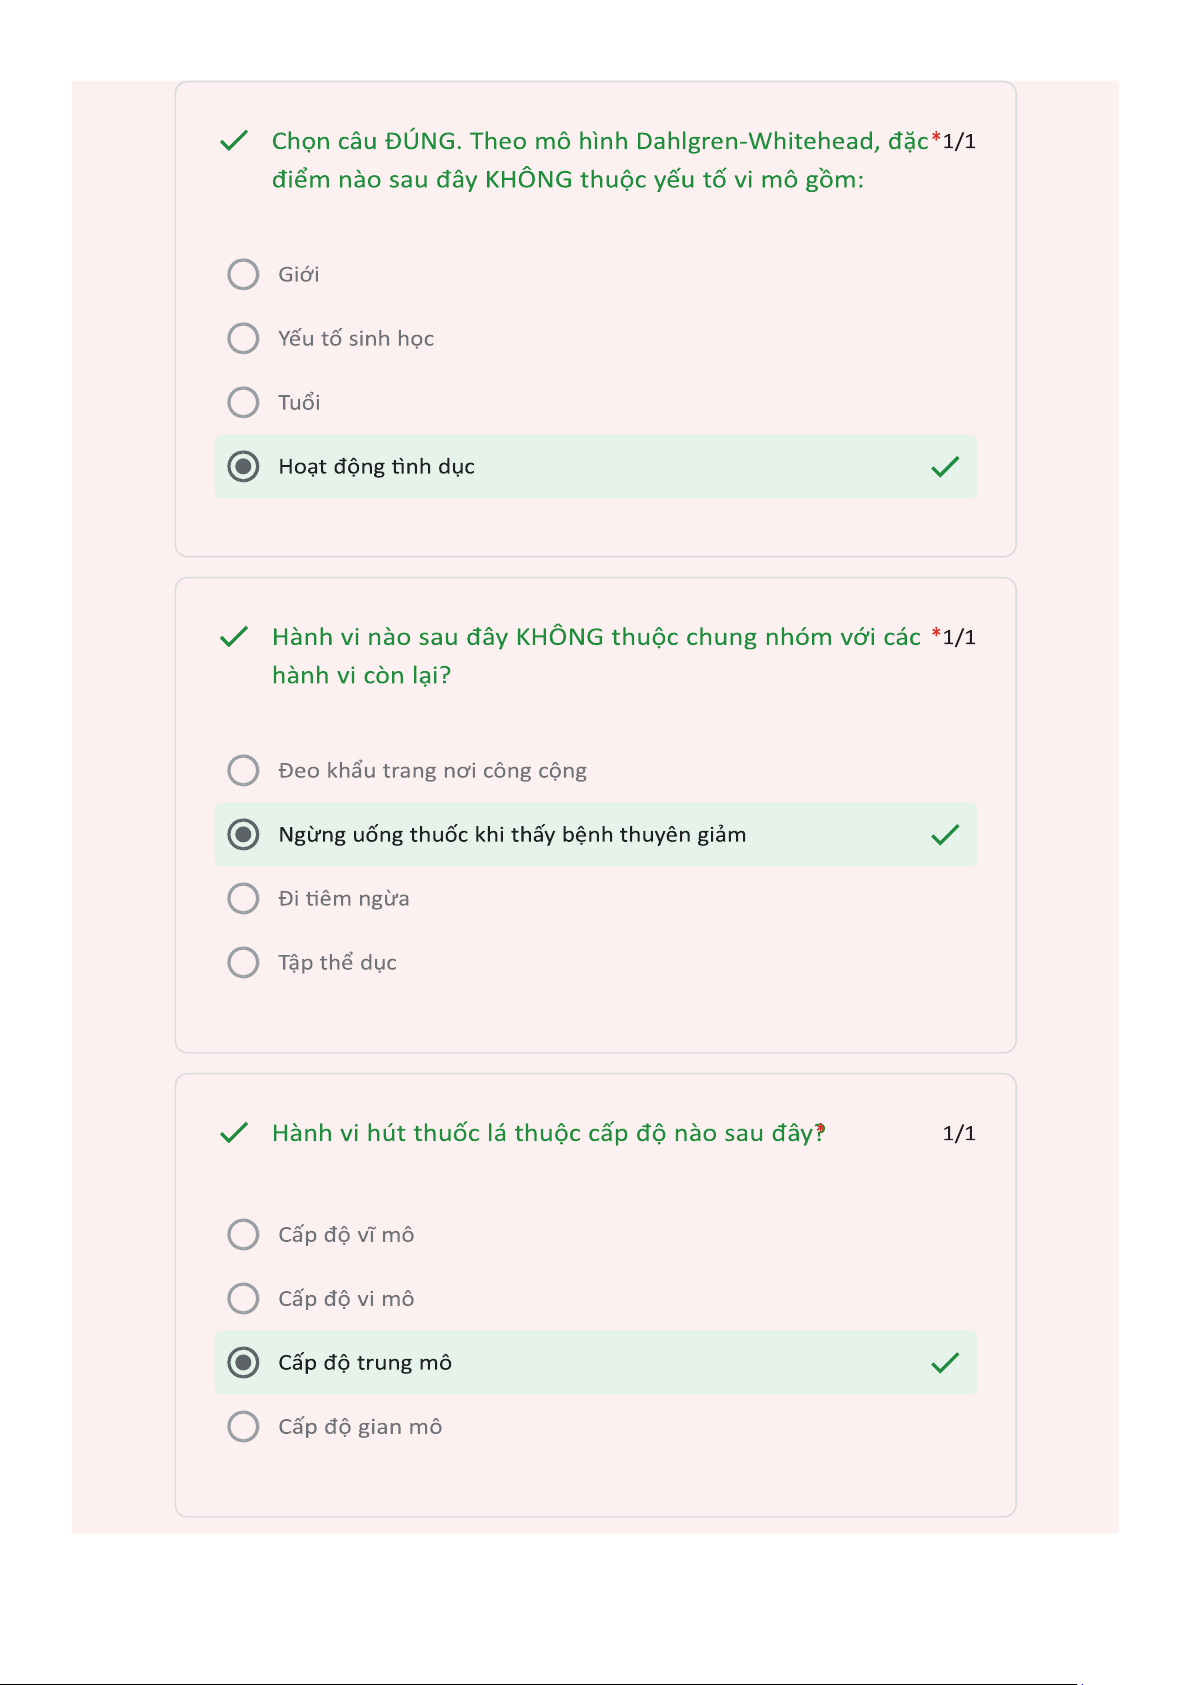Select the "Tuổi" radio button
Screen dimensions: 1192x1685
click(x=243, y=402)
